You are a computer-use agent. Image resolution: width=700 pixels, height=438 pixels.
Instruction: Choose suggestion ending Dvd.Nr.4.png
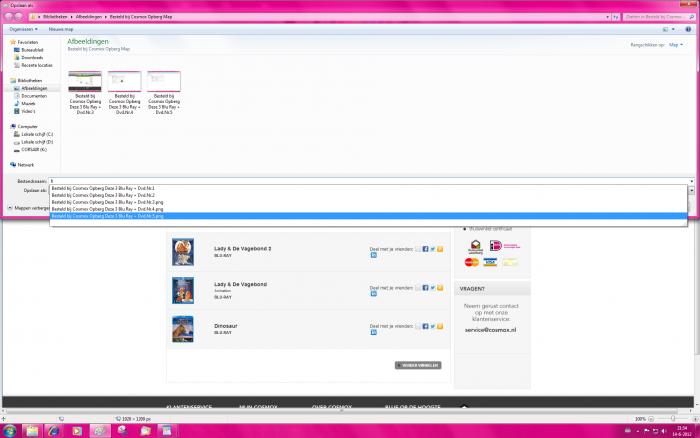pyautogui.click(x=368, y=209)
